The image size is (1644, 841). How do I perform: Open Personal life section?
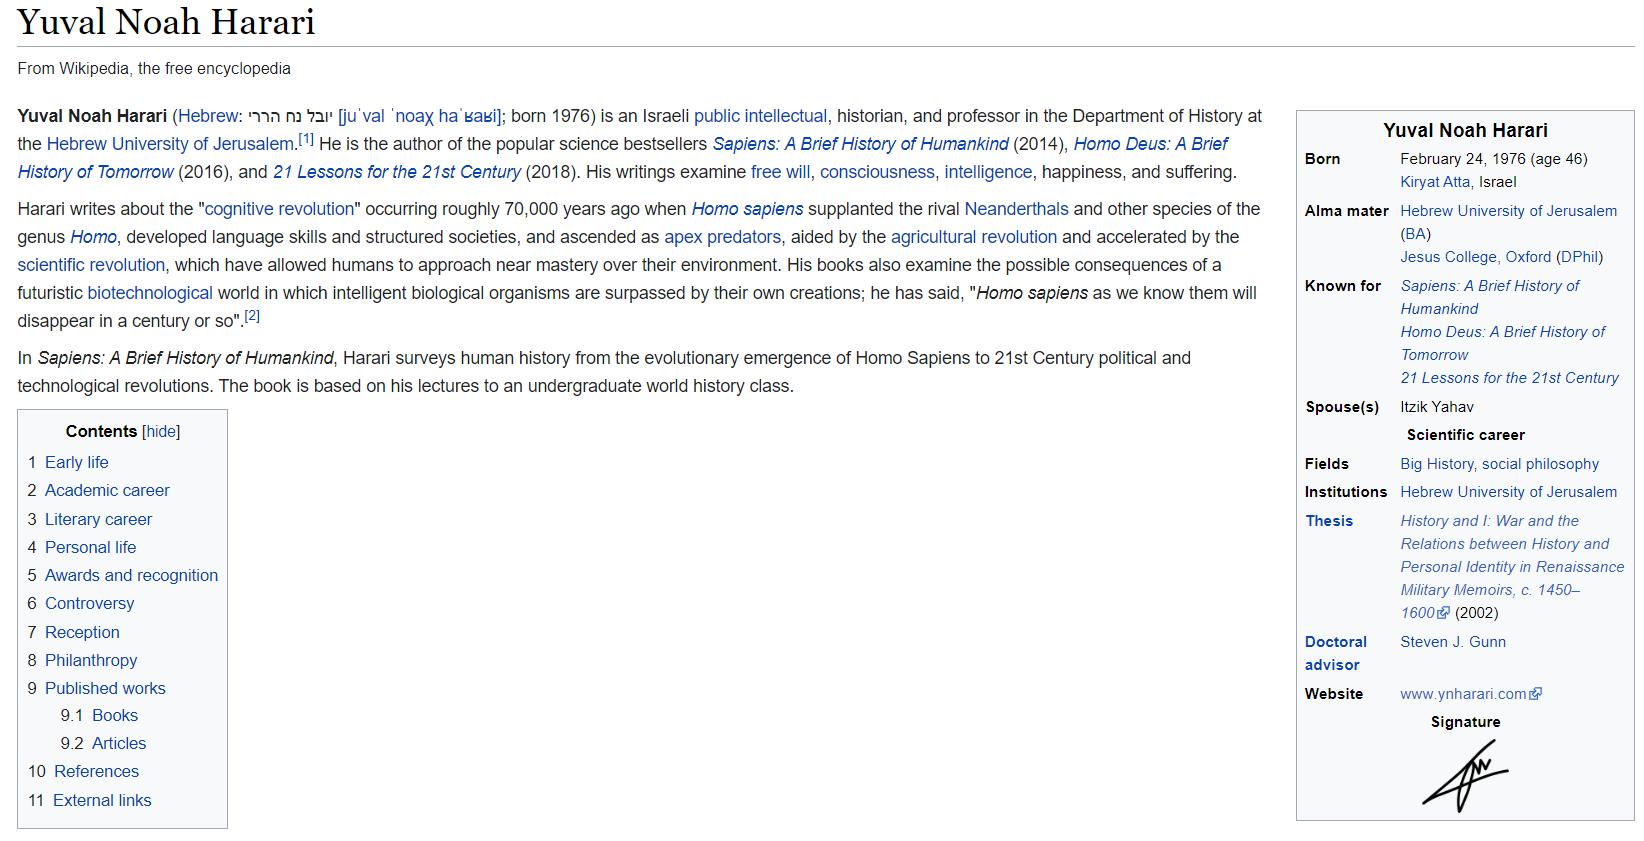click(x=90, y=547)
